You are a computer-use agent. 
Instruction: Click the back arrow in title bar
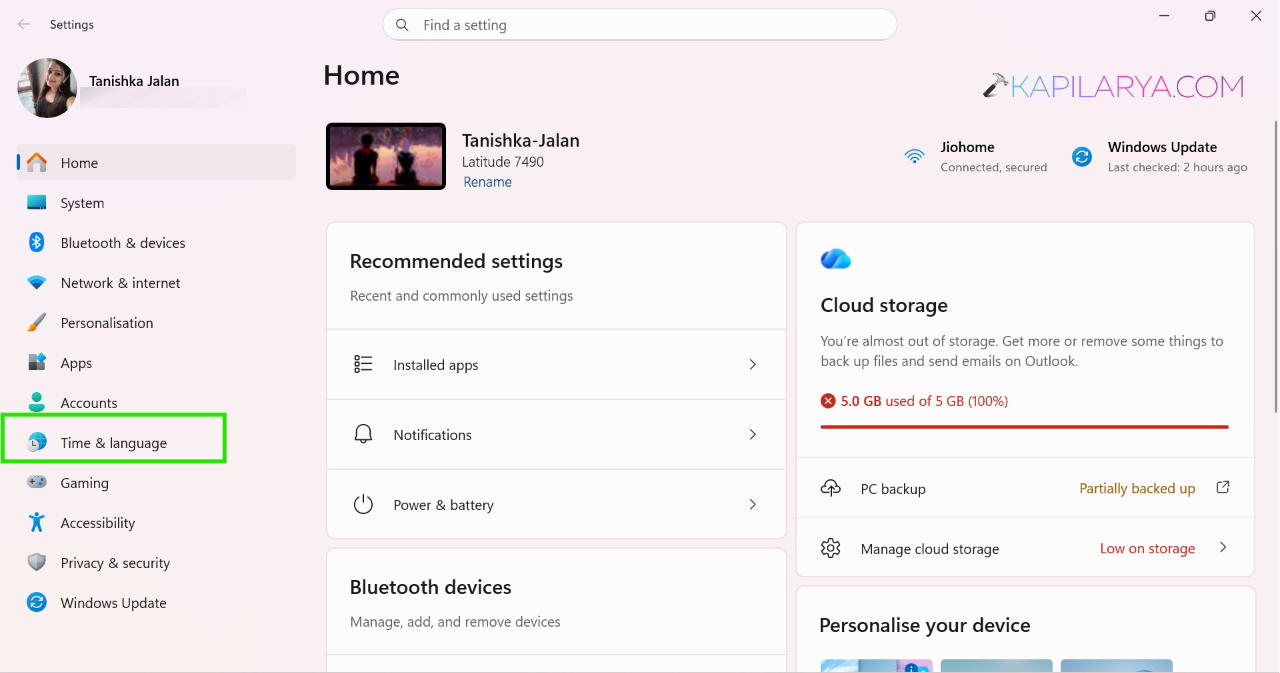pos(24,24)
